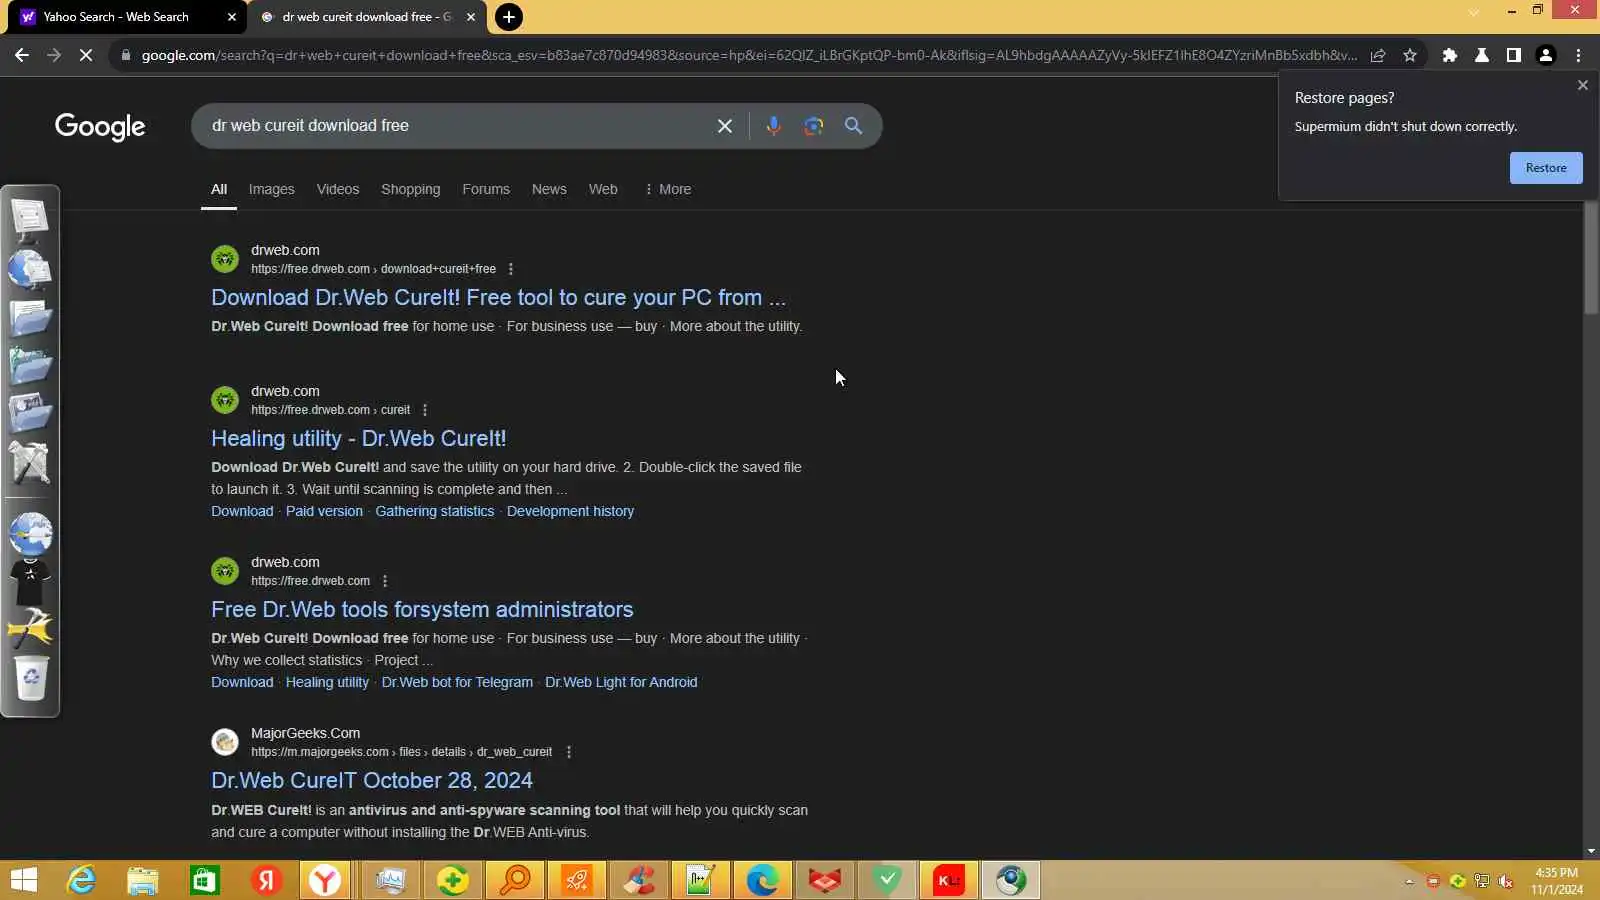The image size is (1600, 900).
Task: Open the Dr.Web bot for Telegram sitelink
Action: pos(457,682)
